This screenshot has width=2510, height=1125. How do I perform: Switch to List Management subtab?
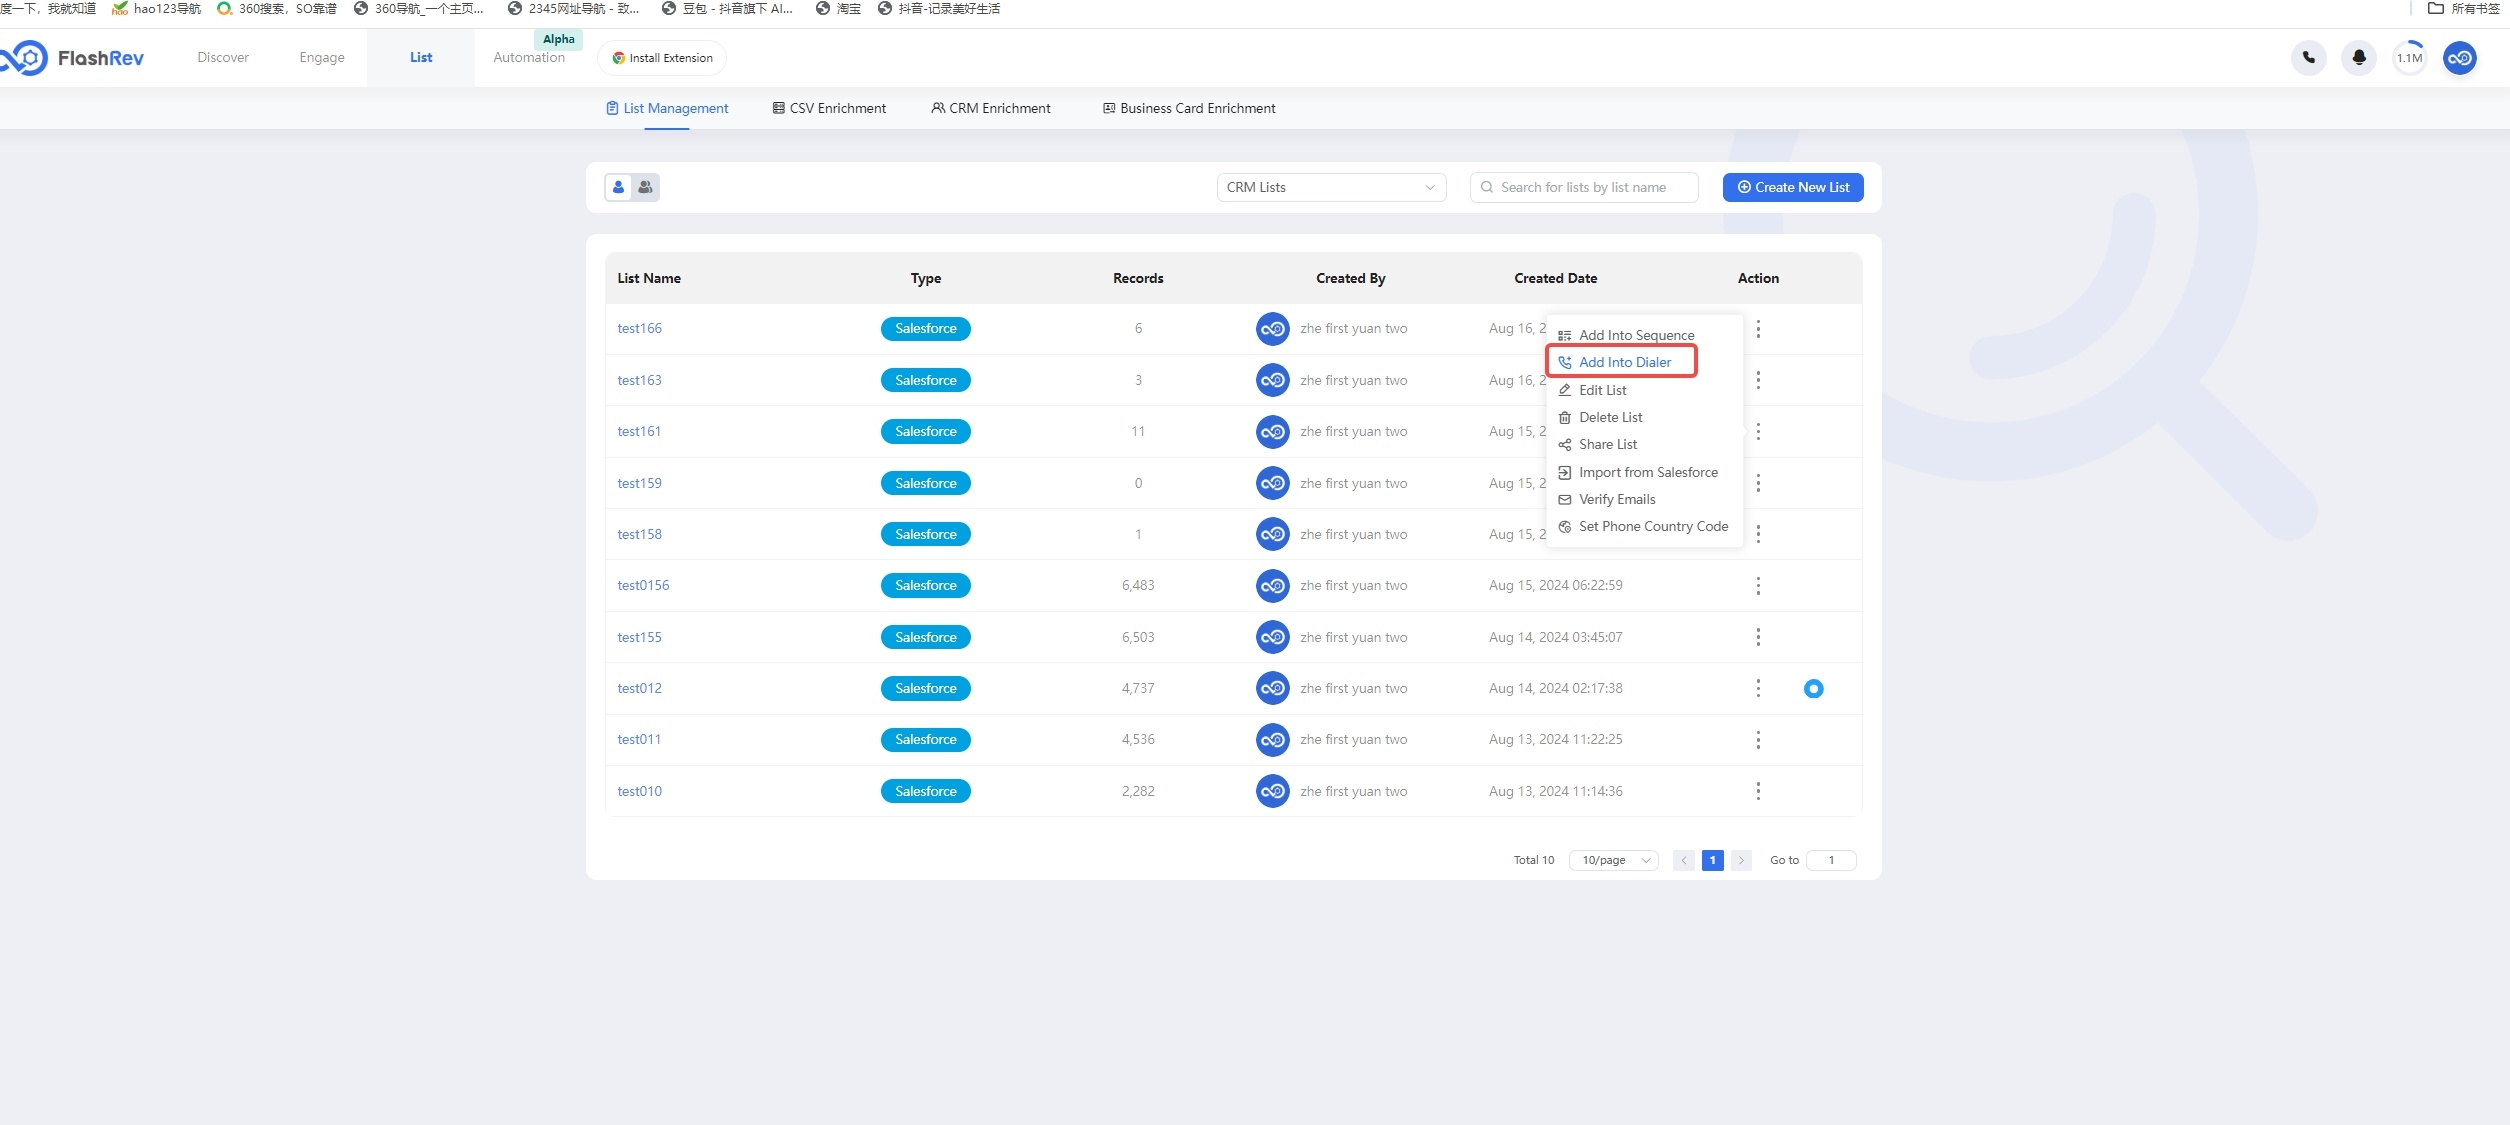[x=667, y=108]
